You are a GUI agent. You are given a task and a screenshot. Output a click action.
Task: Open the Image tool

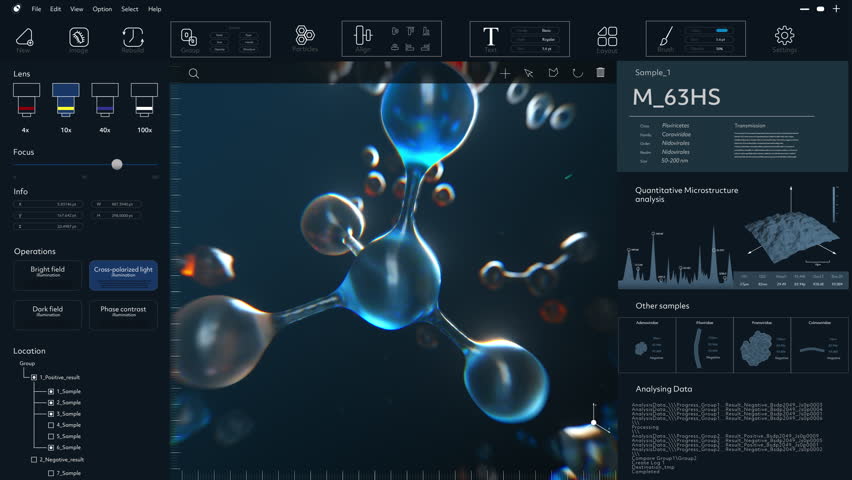[x=79, y=38]
